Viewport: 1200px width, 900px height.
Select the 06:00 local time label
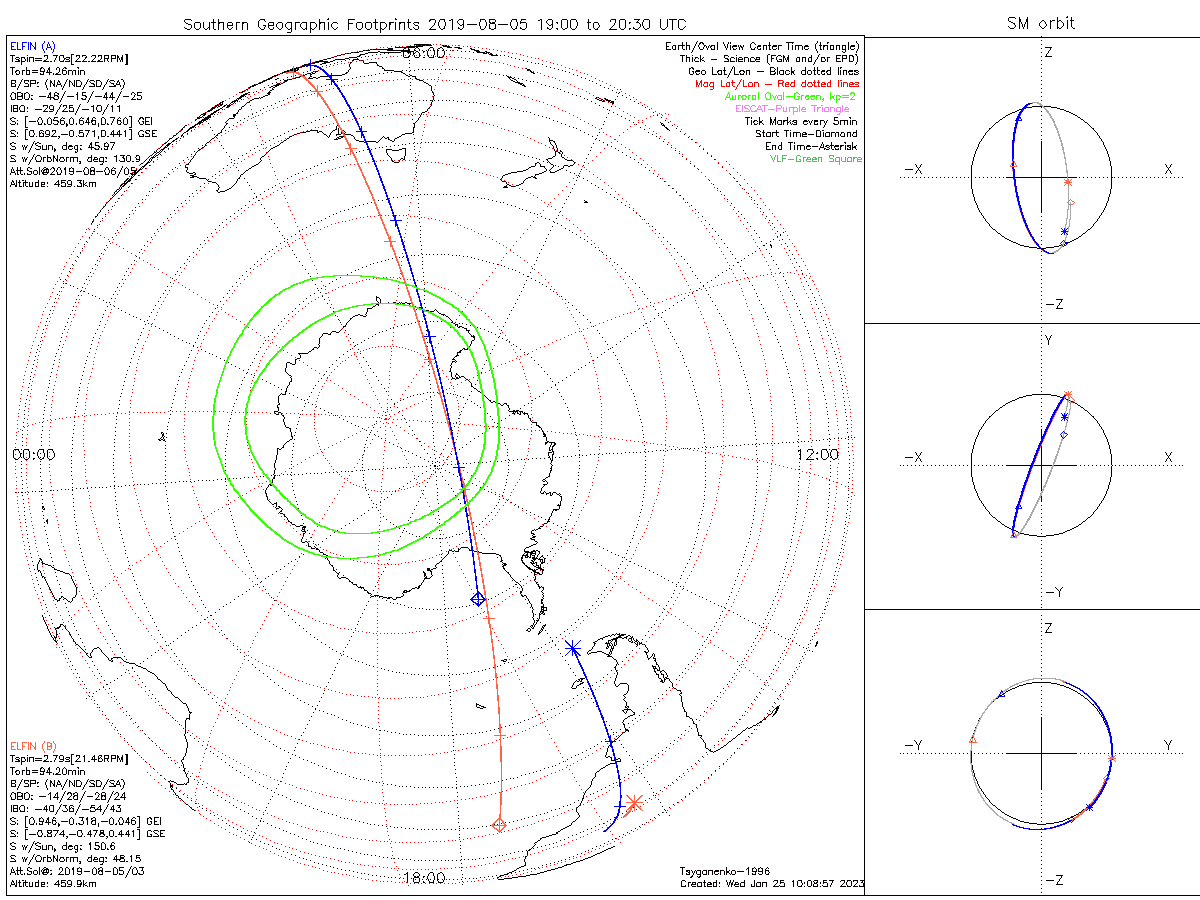pyautogui.click(x=423, y=53)
